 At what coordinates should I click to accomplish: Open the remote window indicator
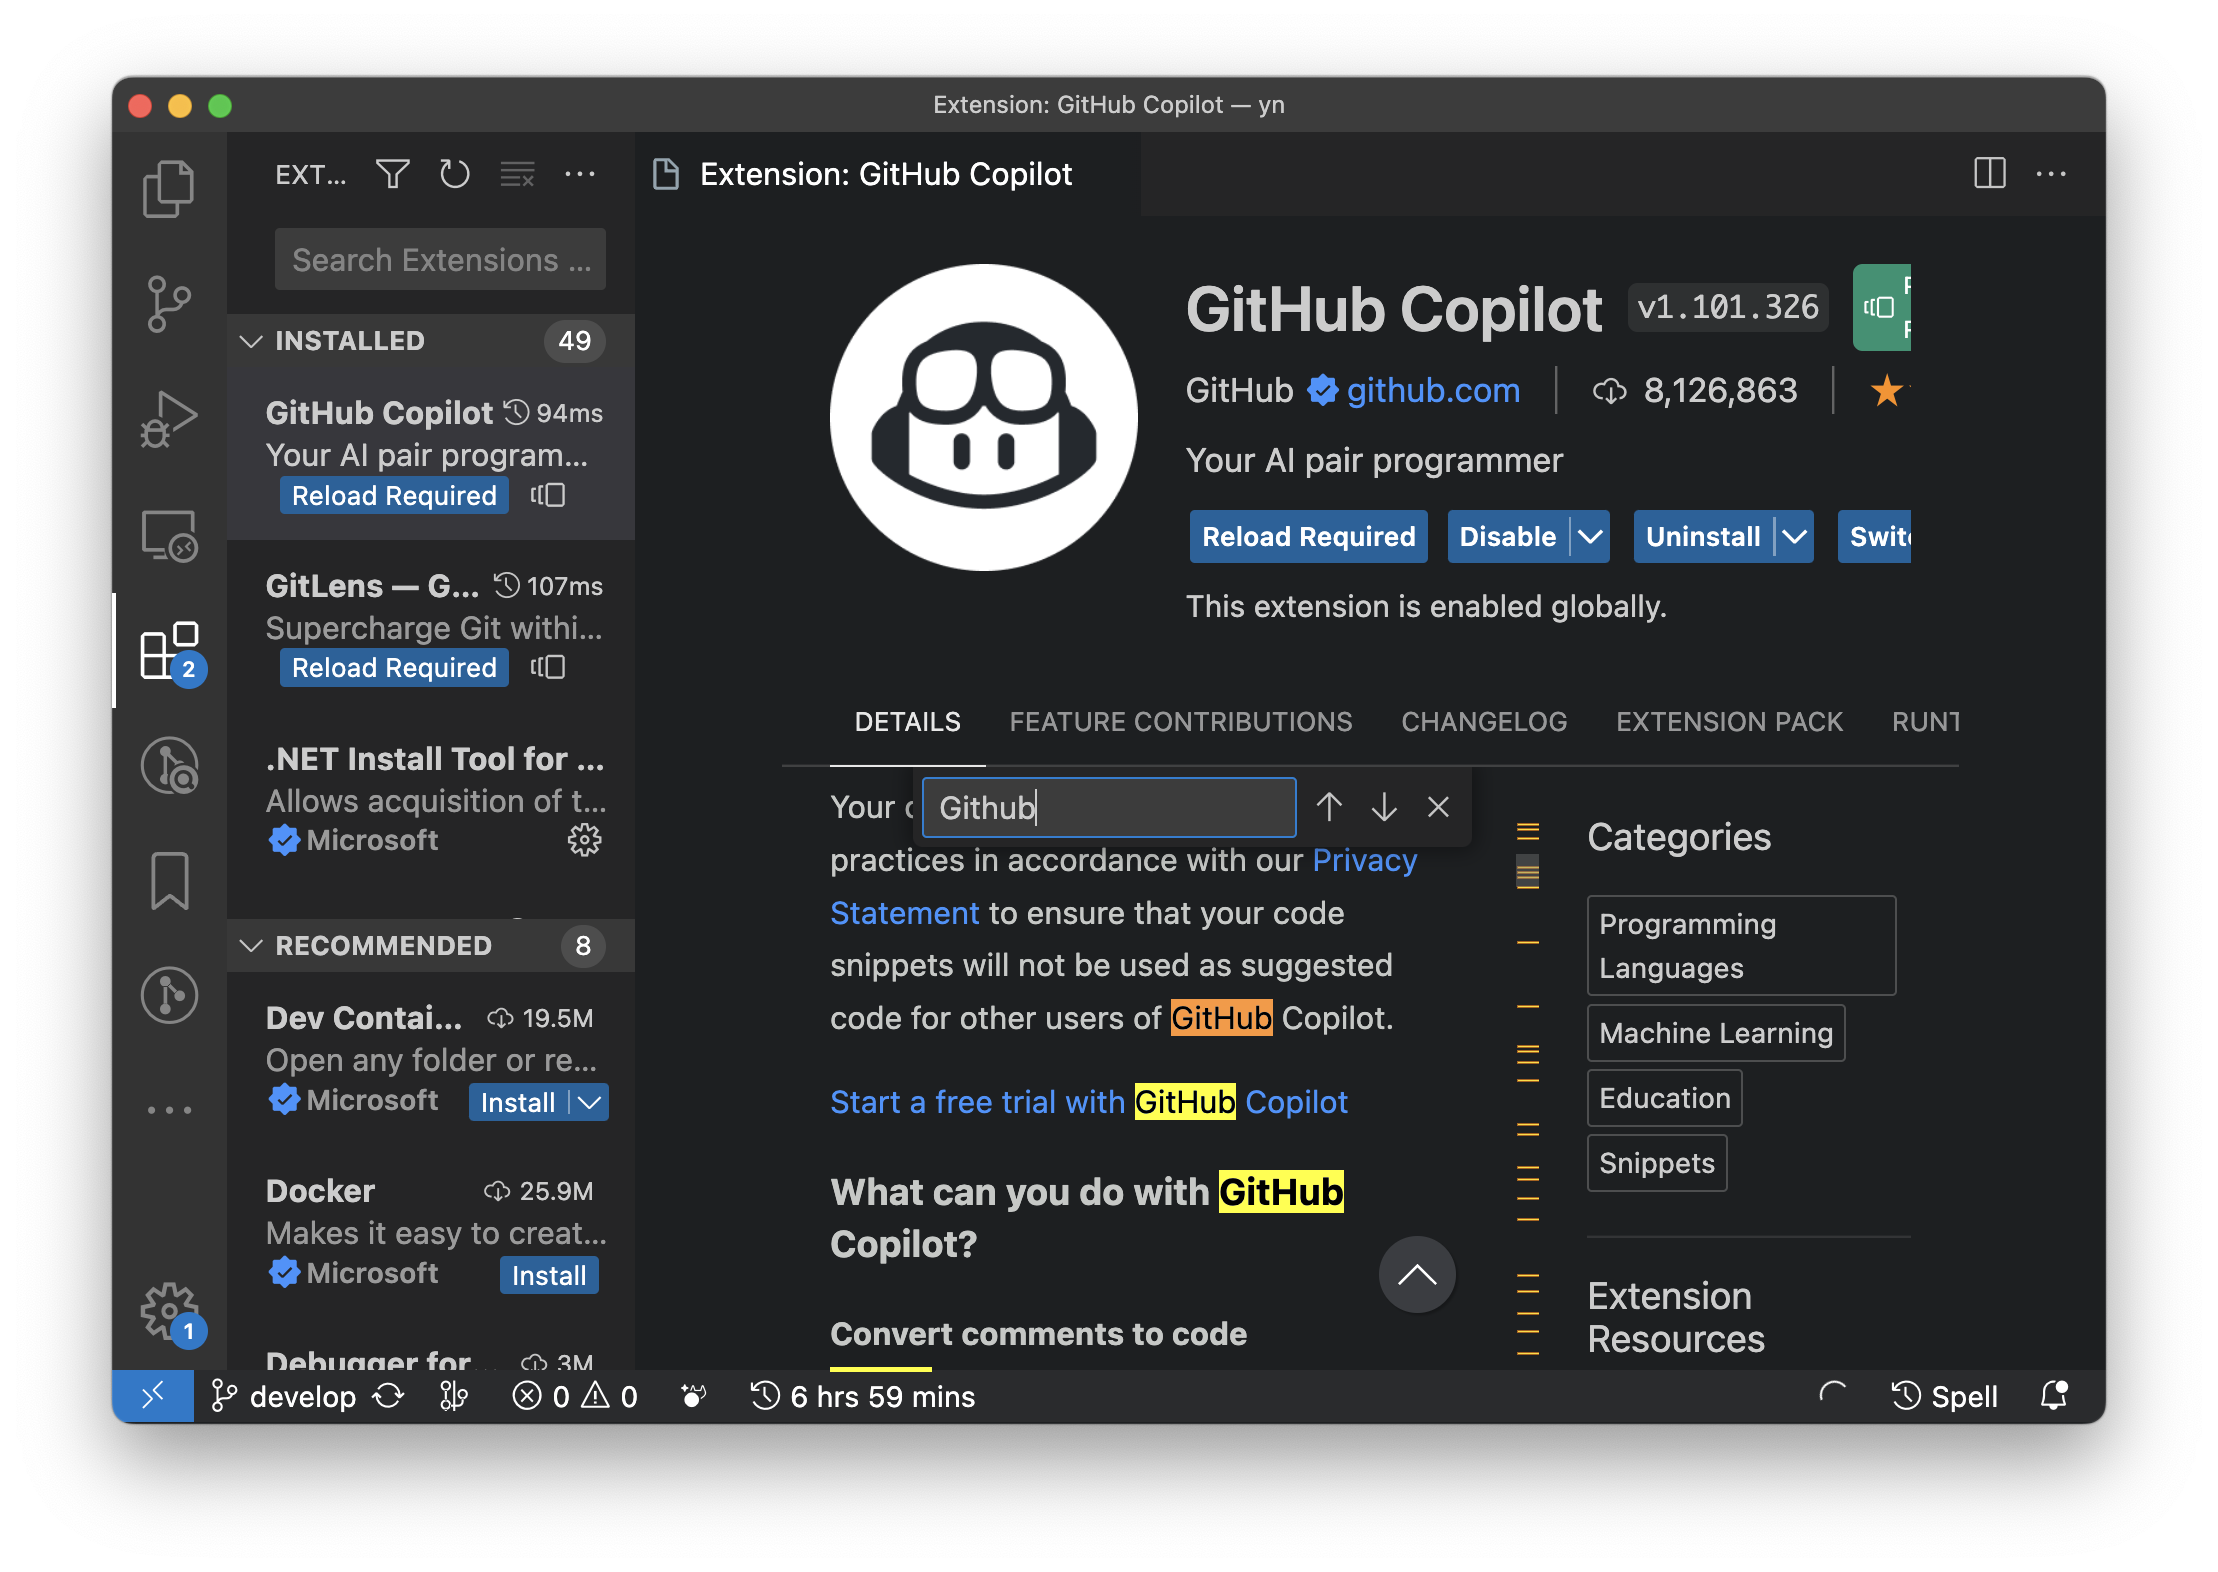pyautogui.click(x=153, y=1396)
